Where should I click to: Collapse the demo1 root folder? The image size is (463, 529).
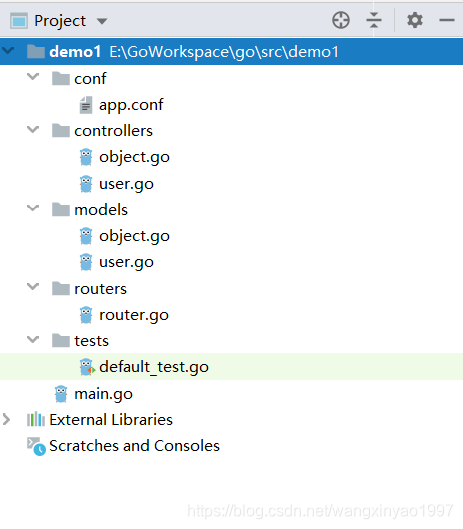tap(8, 51)
